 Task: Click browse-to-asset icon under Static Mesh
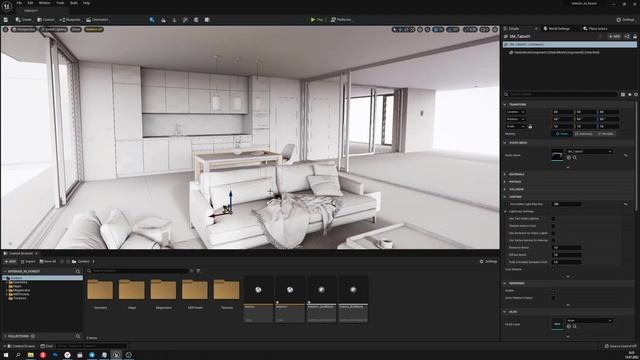coord(575,158)
